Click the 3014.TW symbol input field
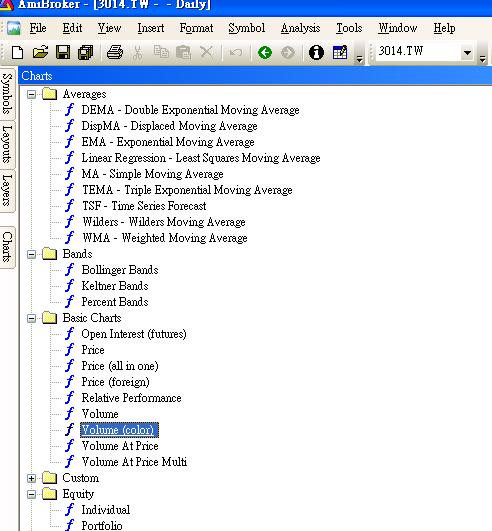Screen dimensions: 492x531 click(419, 52)
